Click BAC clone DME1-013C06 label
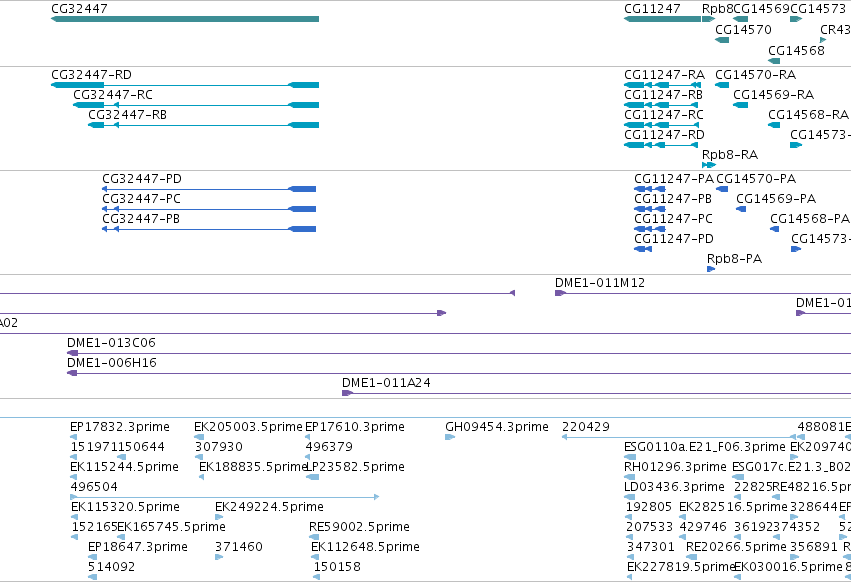Screen dimensions: 851x582 111,343
